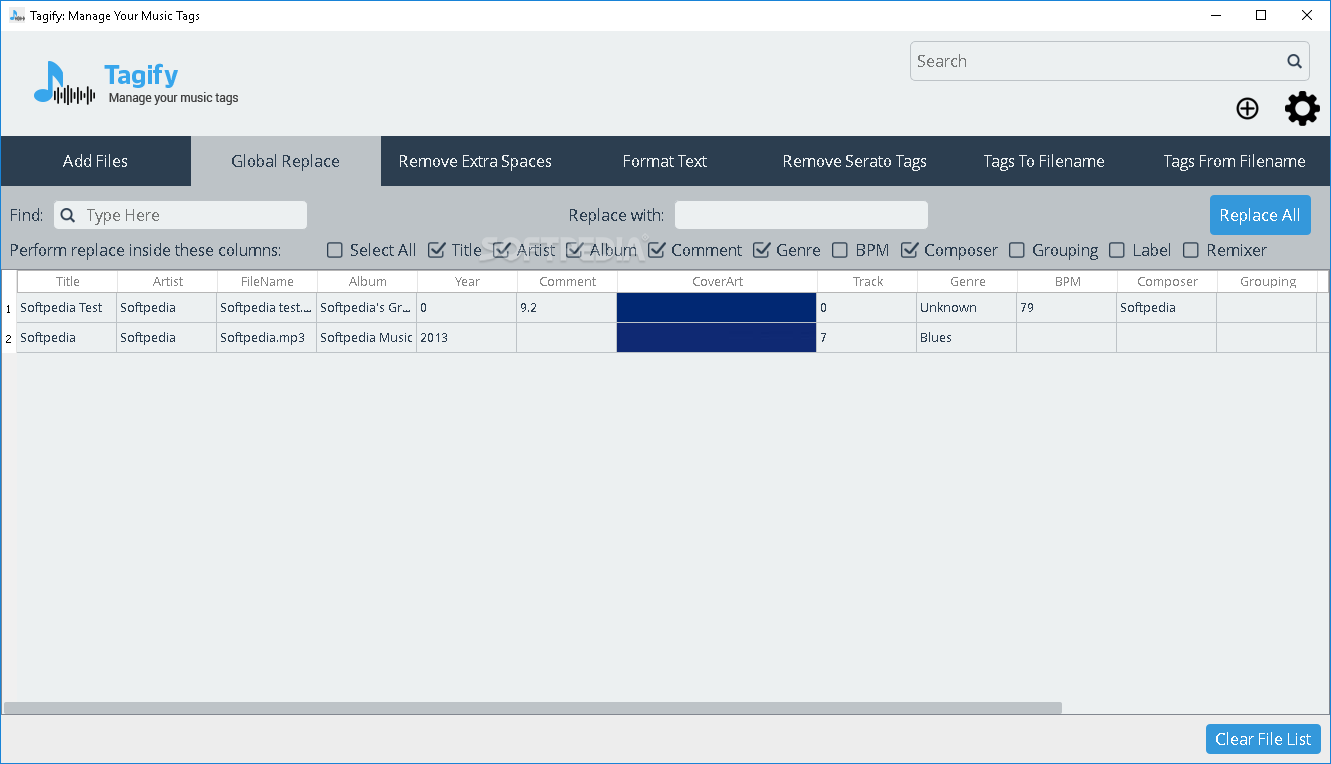Click the track cell showing '7'
Viewport: 1331px width, 764px height.
click(x=867, y=338)
